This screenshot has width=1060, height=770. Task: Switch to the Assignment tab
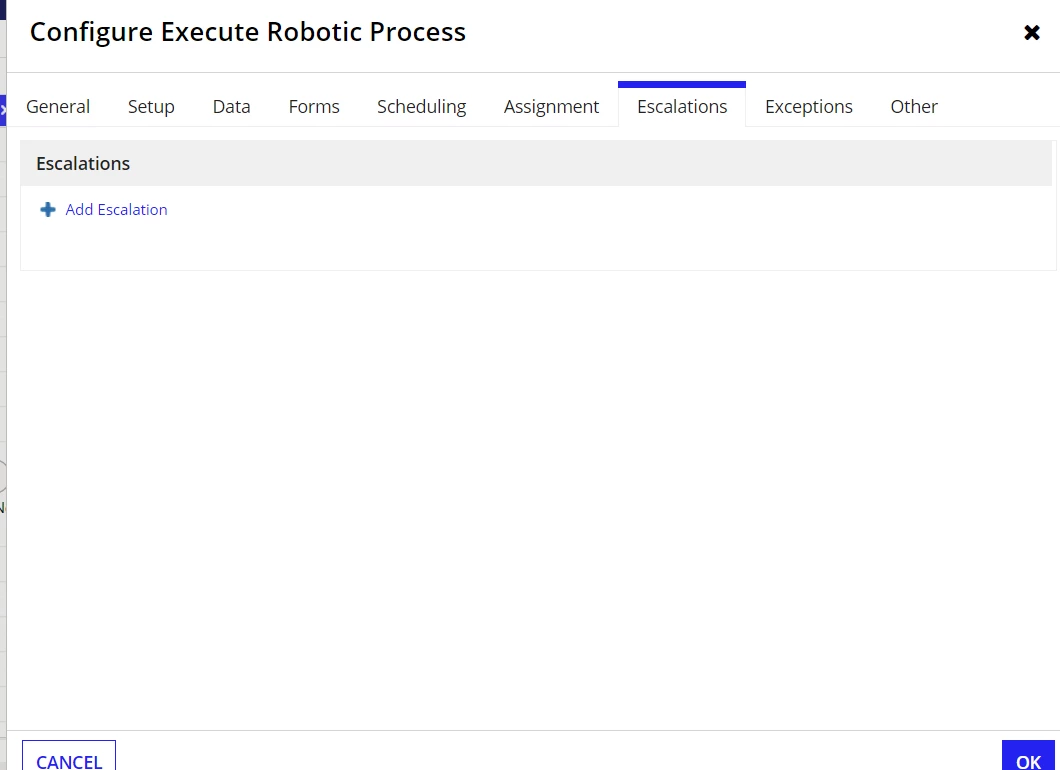[x=552, y=107]
